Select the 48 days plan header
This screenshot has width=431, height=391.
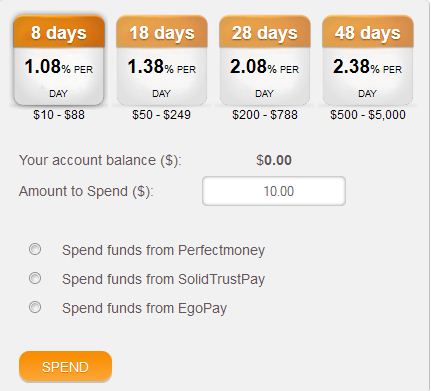tap(368, 32)
